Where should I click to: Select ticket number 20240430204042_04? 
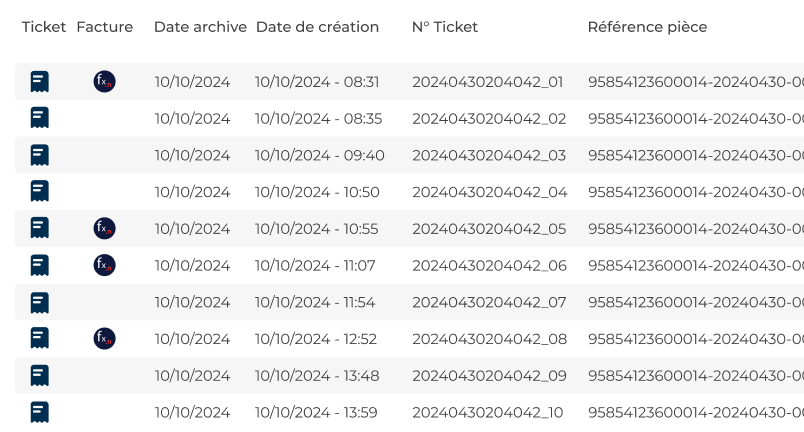(x=490, y=192)
